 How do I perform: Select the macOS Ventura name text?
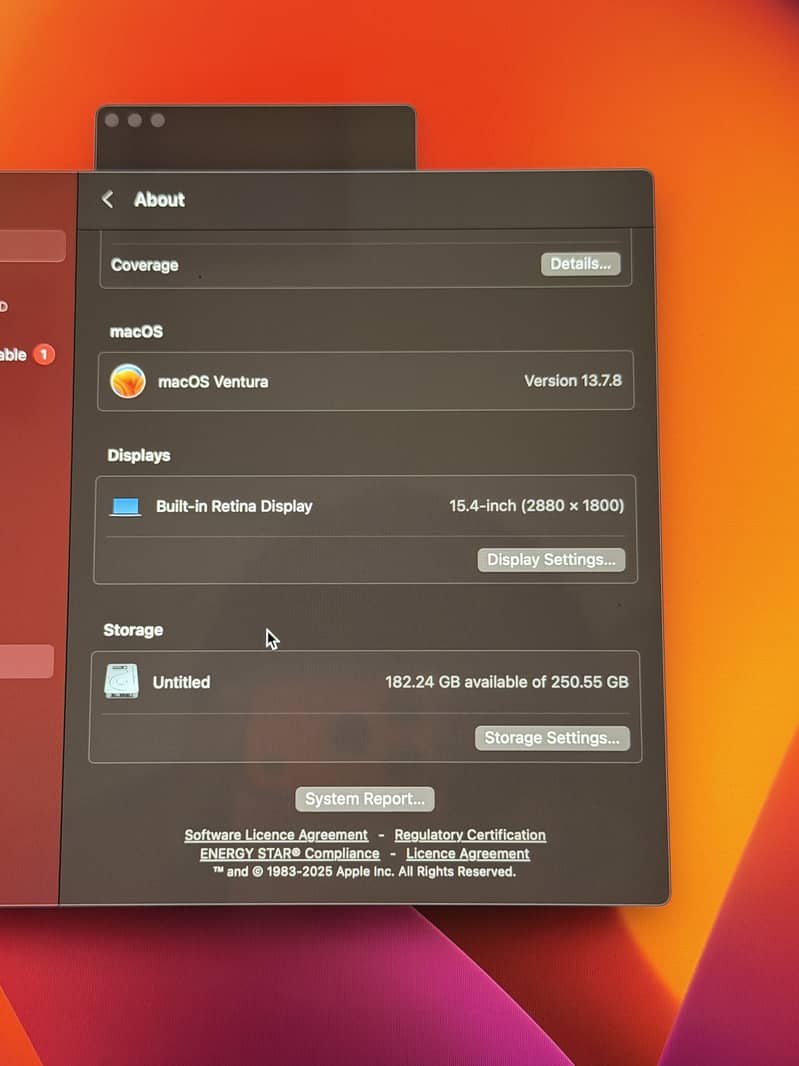click(x=213, y=381)
